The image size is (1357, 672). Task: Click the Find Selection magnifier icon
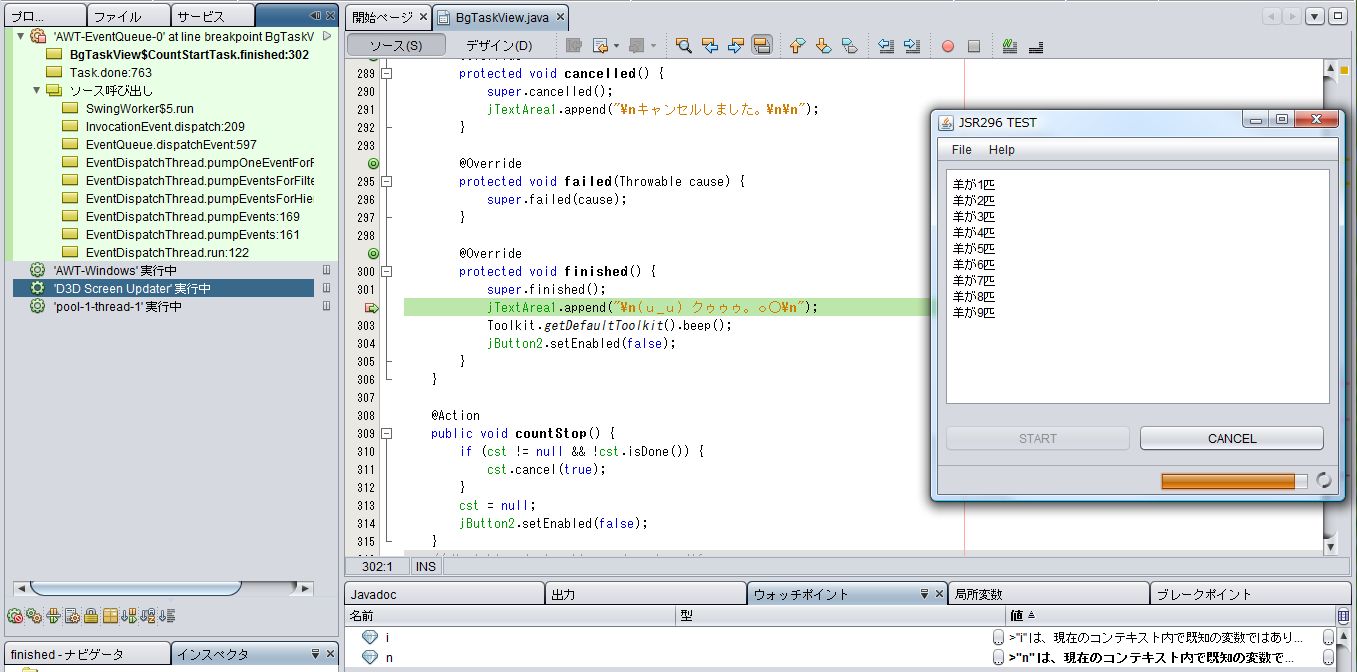[684, 46]
